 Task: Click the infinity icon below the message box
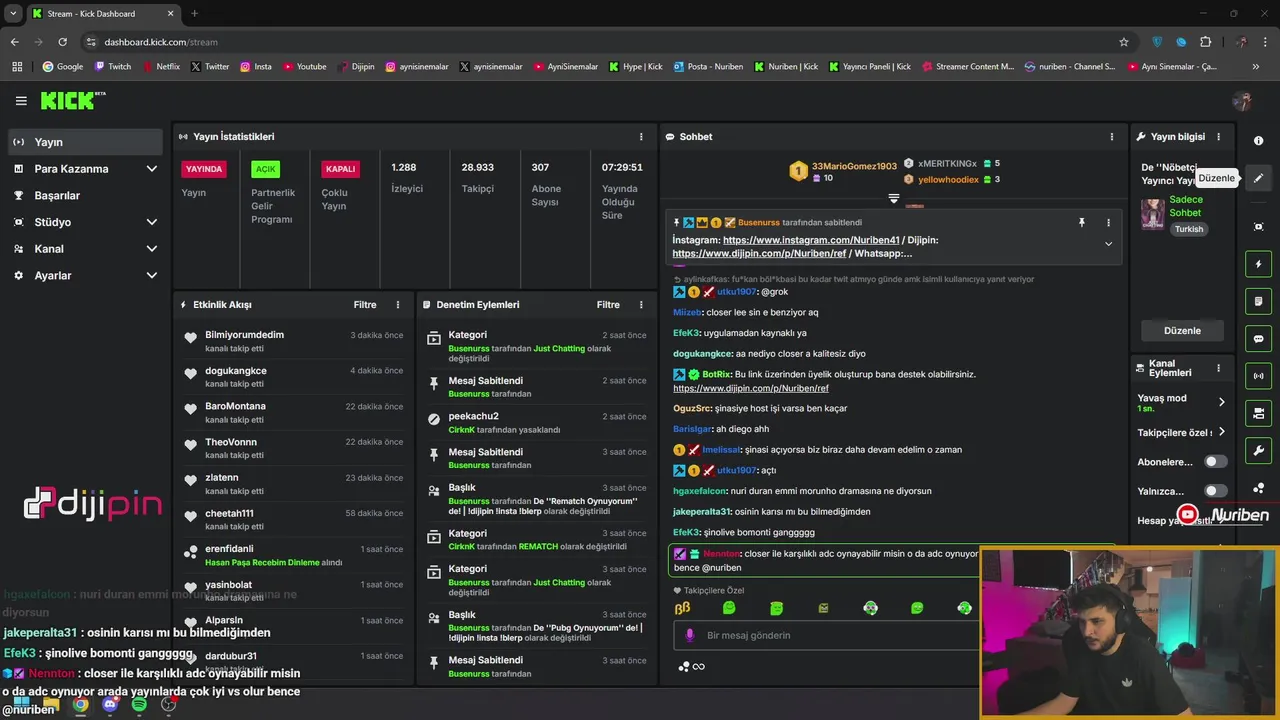699,667
